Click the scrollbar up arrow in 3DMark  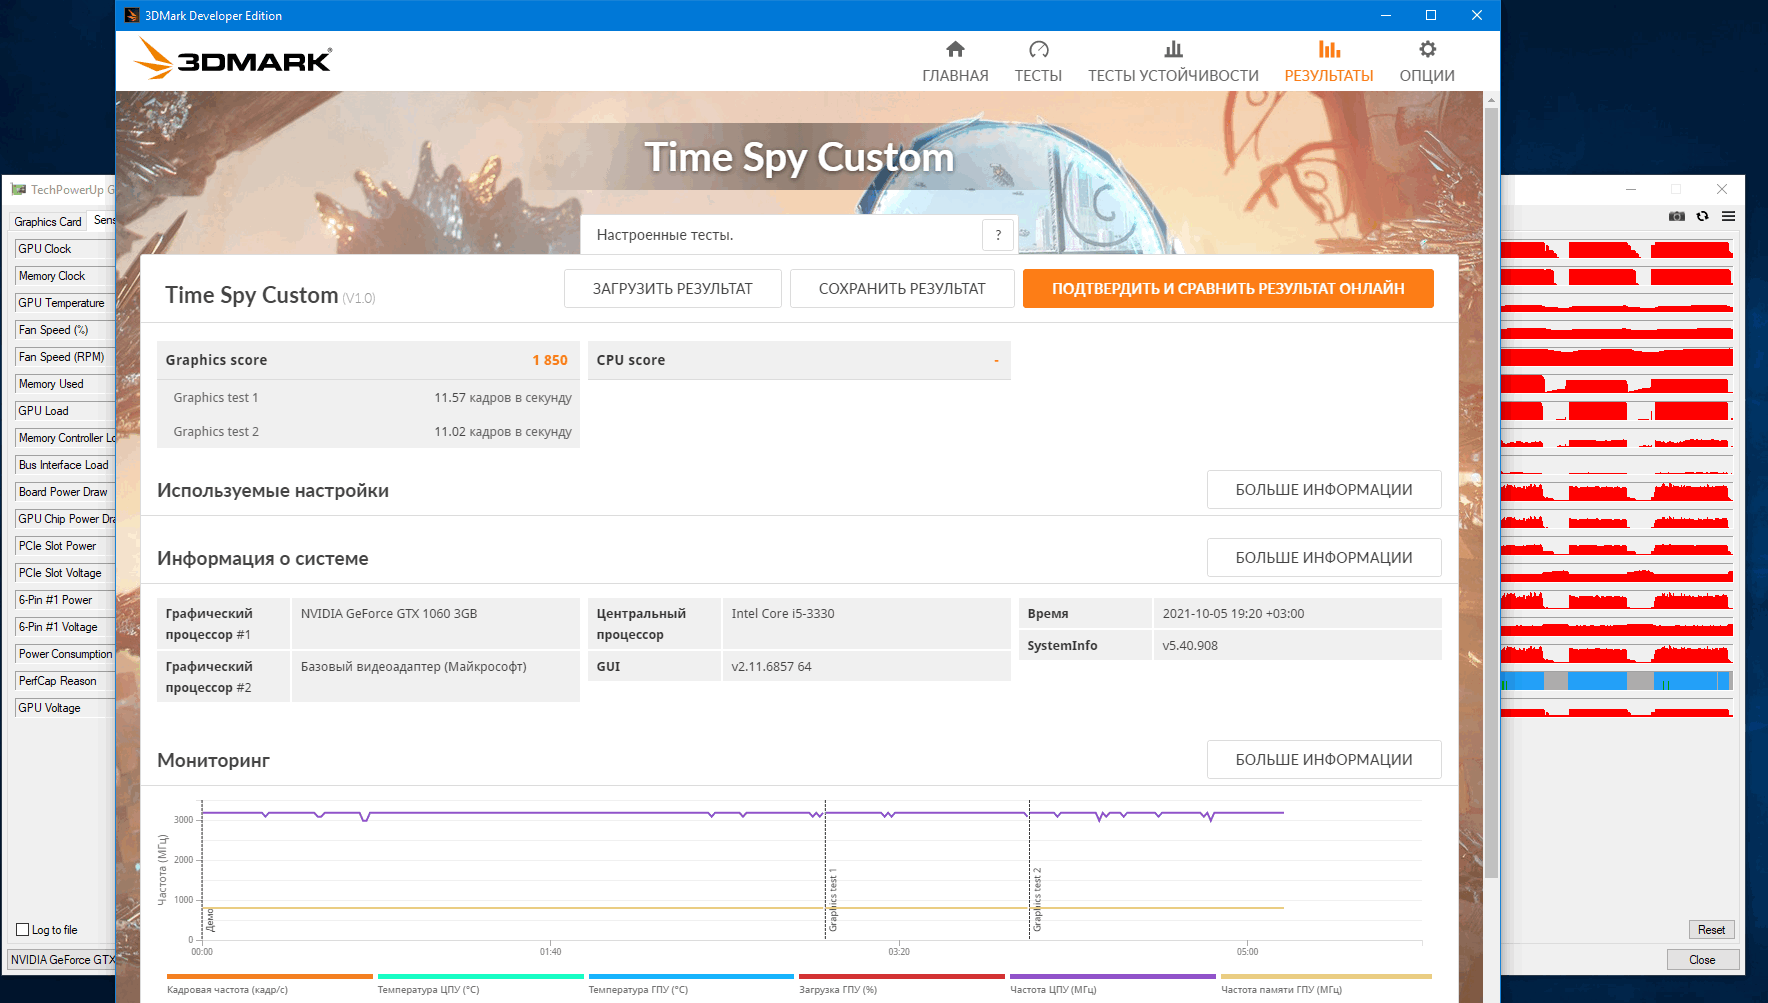pyautogui.click(x=1491, y=100)
